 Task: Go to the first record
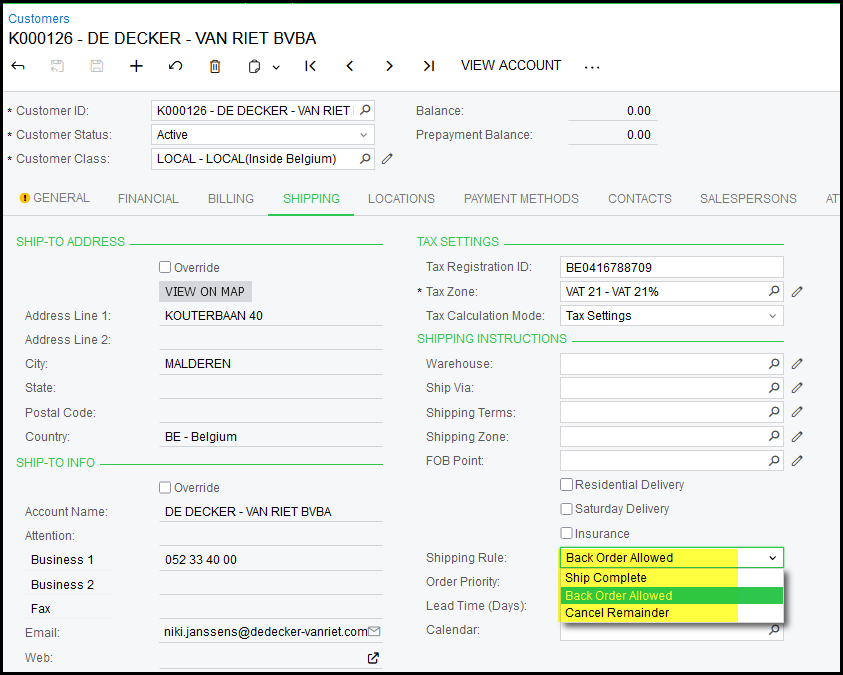310,66
